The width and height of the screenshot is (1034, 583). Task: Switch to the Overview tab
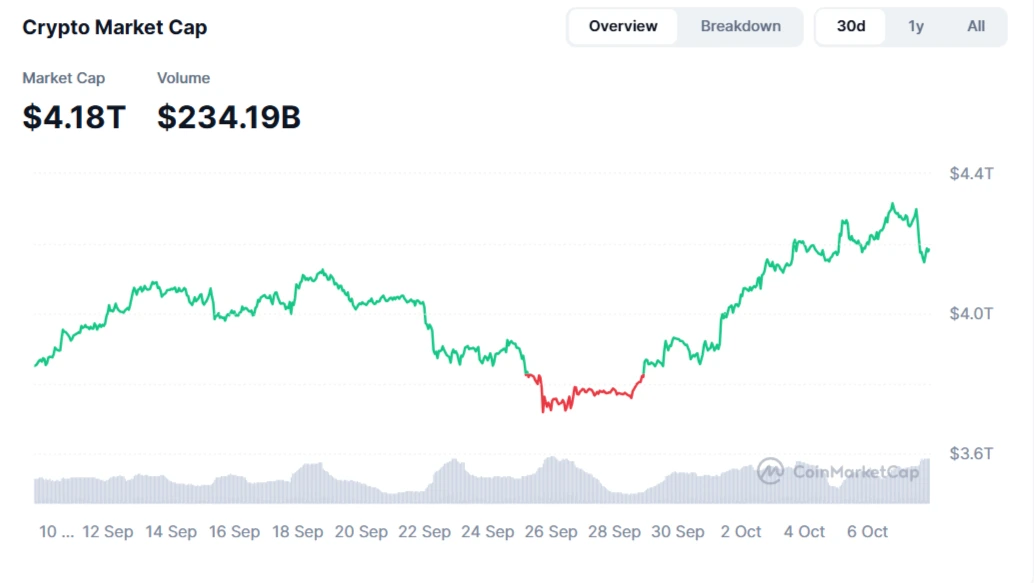tap(623, 27)
